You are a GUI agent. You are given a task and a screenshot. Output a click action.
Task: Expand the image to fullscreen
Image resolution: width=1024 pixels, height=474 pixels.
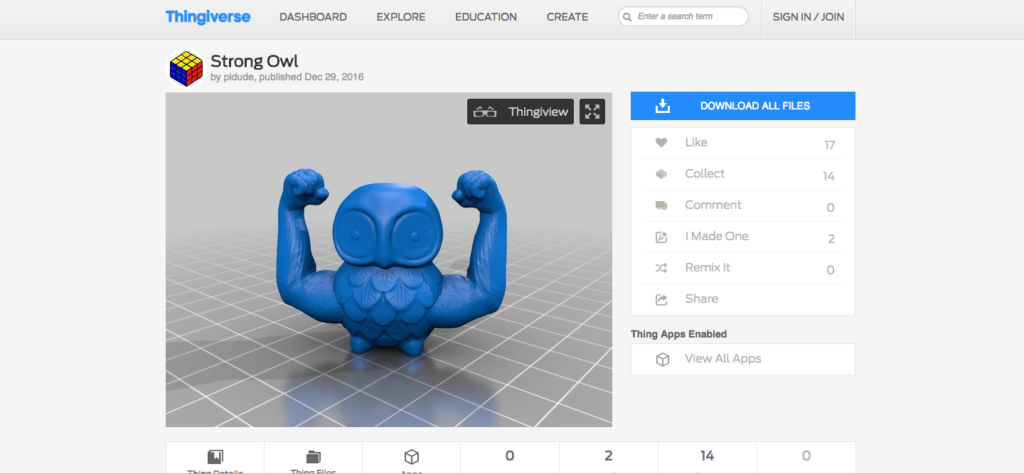[592, 112]
